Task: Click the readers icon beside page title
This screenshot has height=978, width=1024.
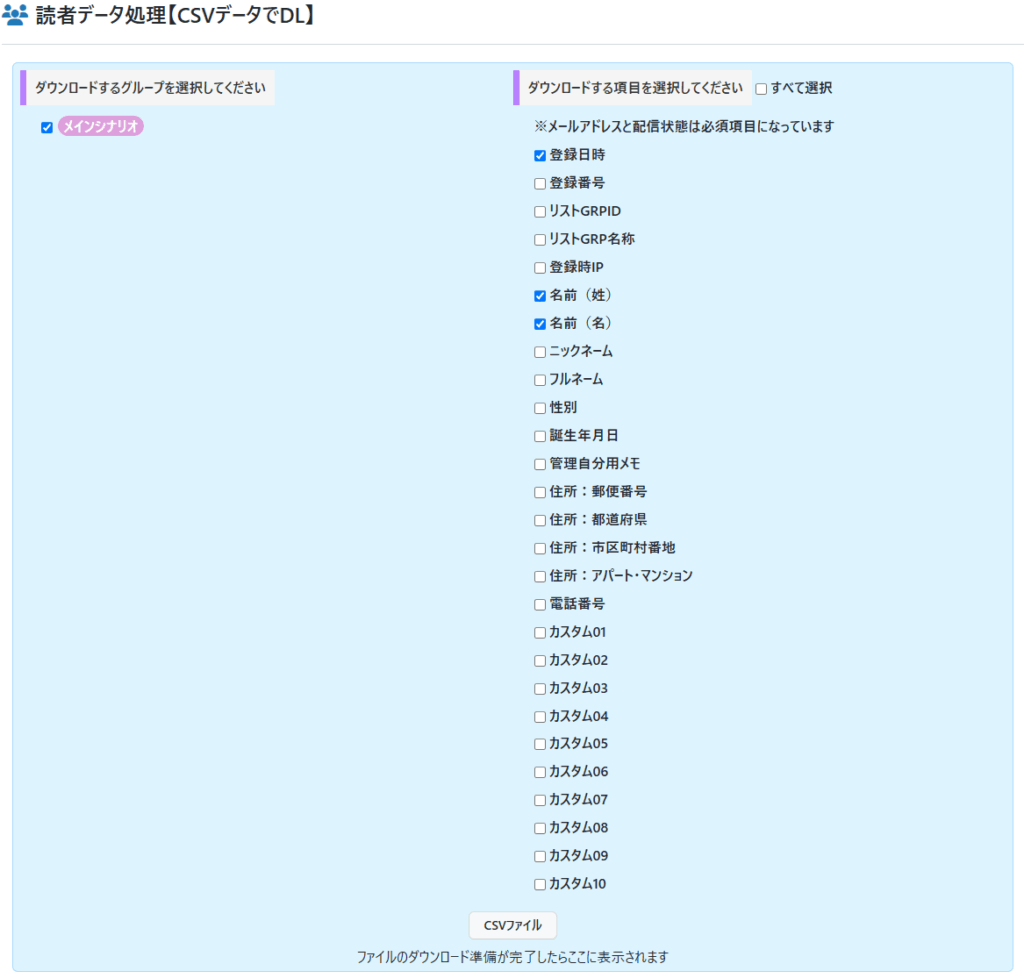Action: pyautogui.click(x=15, y=16)
